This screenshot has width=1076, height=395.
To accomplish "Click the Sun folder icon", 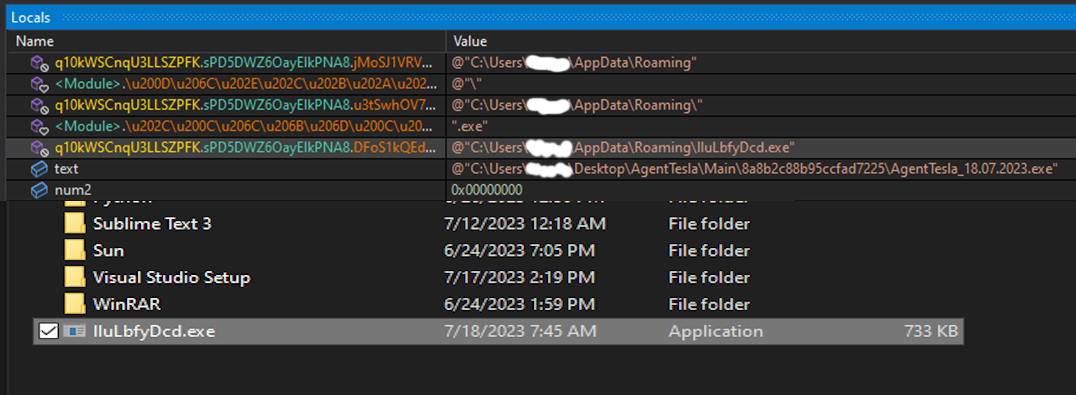I will click(75, 250).
